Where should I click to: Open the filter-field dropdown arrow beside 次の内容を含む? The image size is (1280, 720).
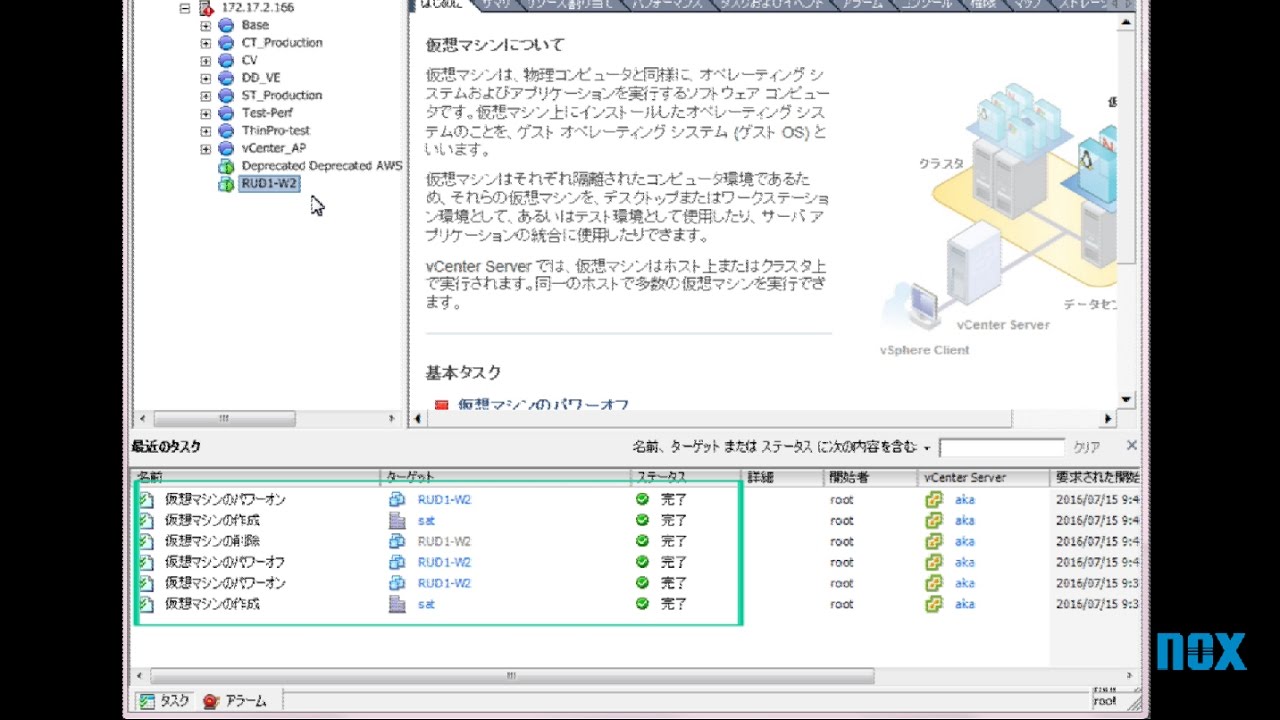click(x=927, y=448)
